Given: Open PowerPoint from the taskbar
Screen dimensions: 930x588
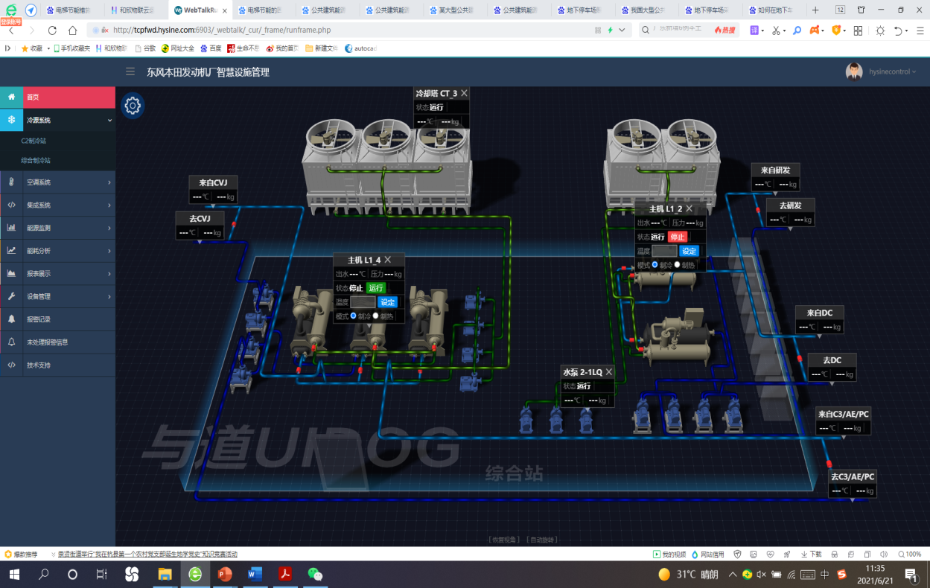Looking at the screenshot, I should click(x=225, y=574).
